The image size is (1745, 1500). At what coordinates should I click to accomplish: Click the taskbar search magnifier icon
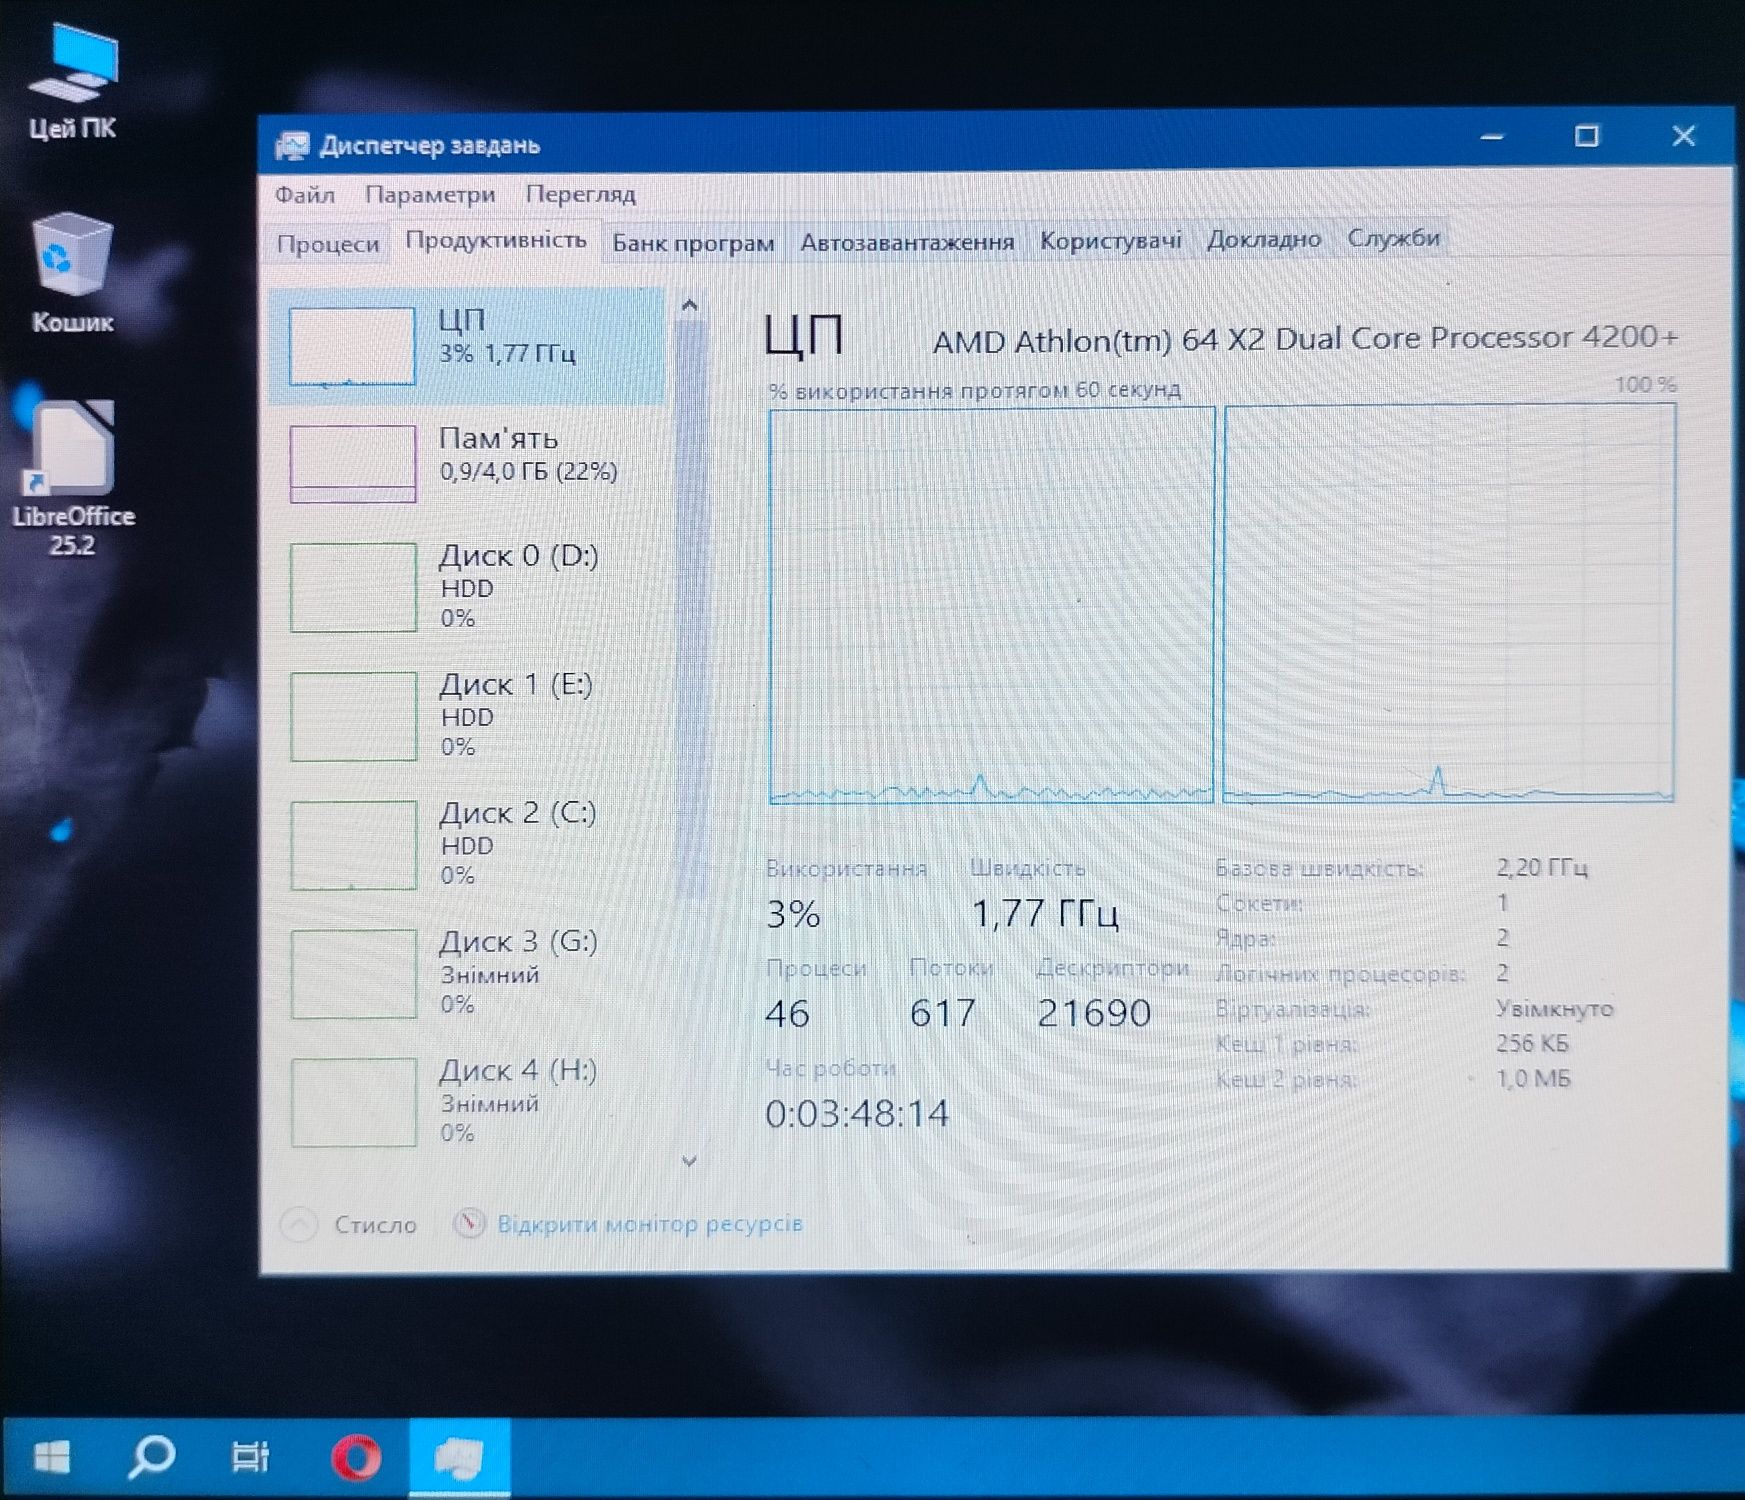click(152, 1457)
